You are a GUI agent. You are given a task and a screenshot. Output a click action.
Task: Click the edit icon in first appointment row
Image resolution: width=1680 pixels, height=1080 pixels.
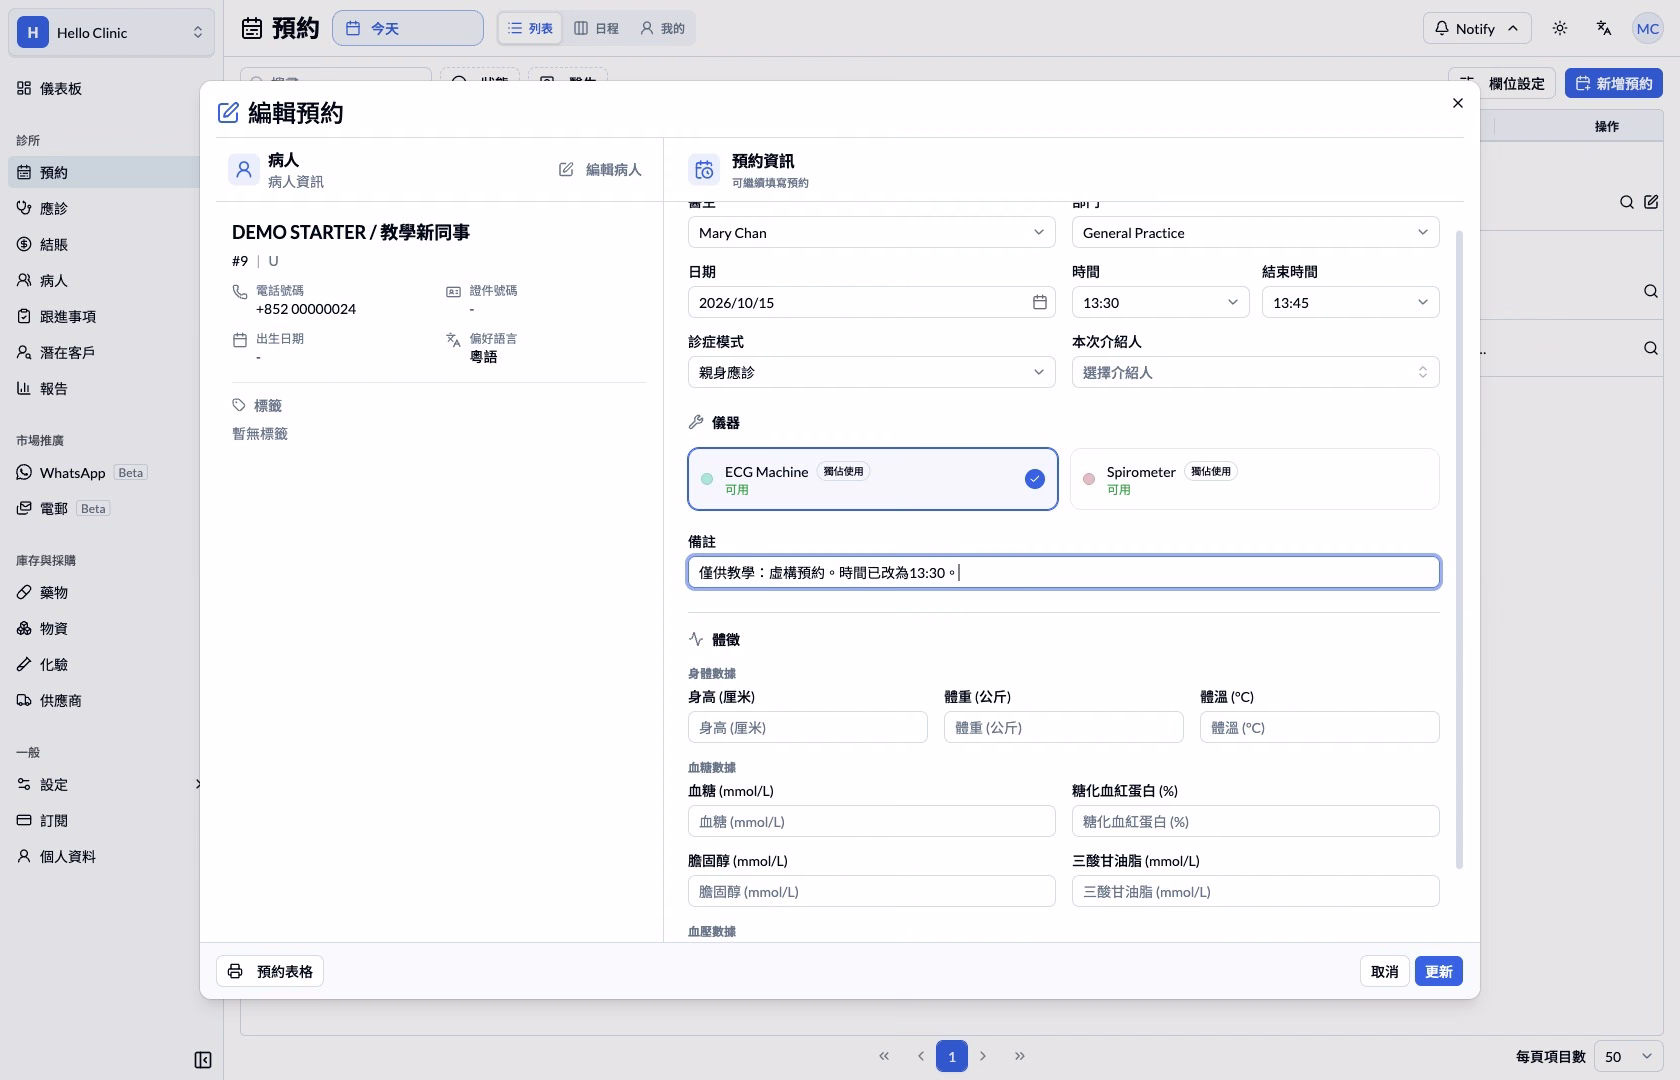[x=1651, y=202]
